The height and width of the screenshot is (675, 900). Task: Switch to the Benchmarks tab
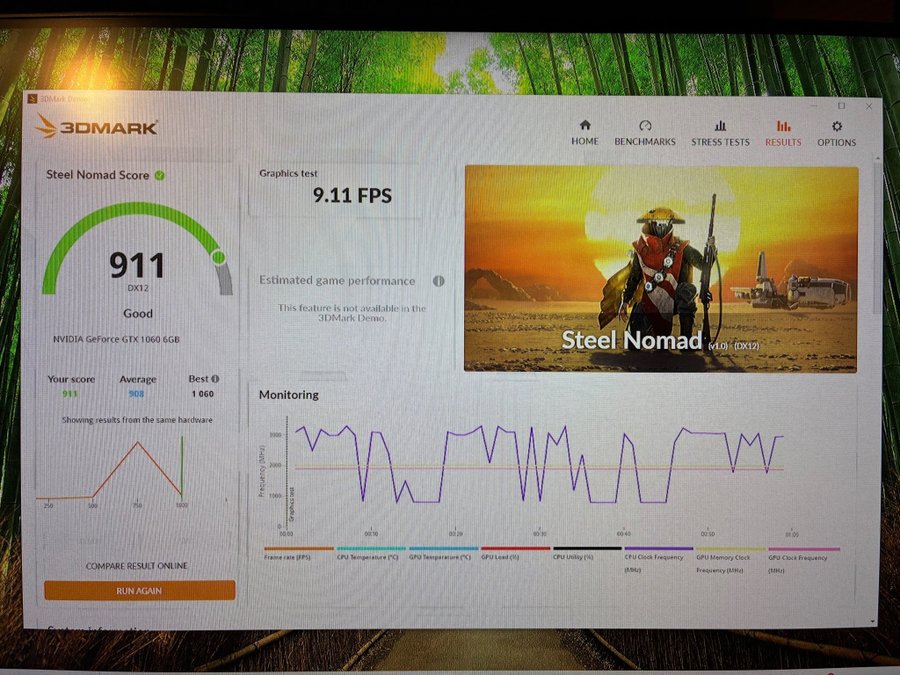645,133
